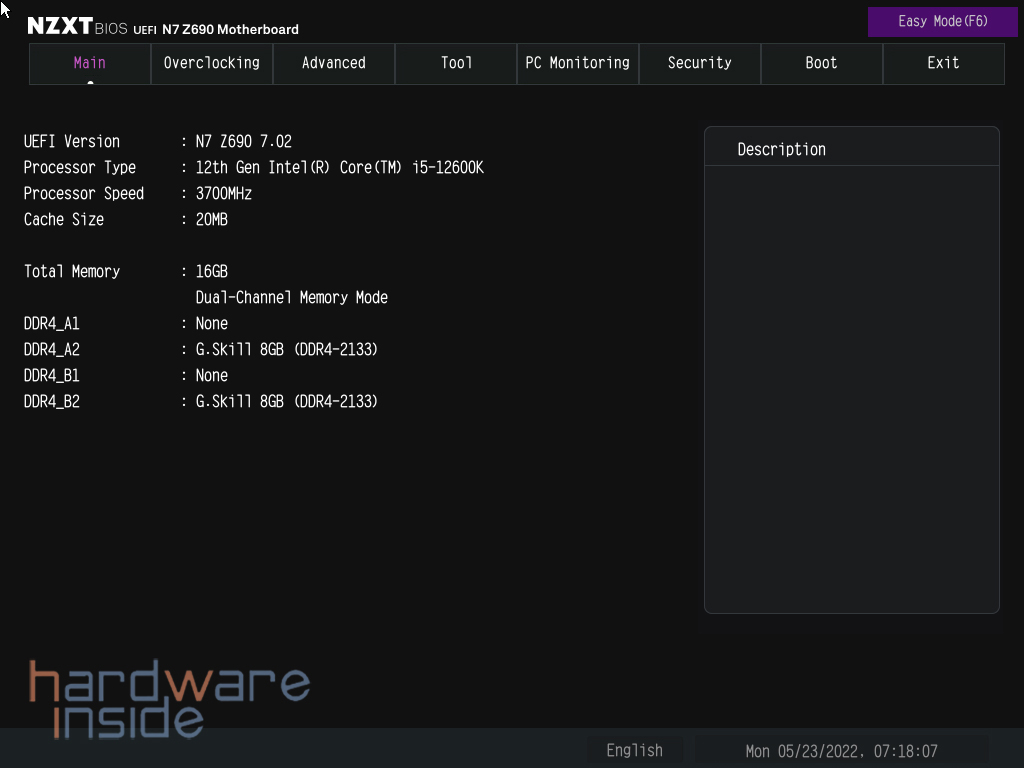Open the Overclocking tab
The width and height of the screenshot is (1024, 768).
point(212,63)
